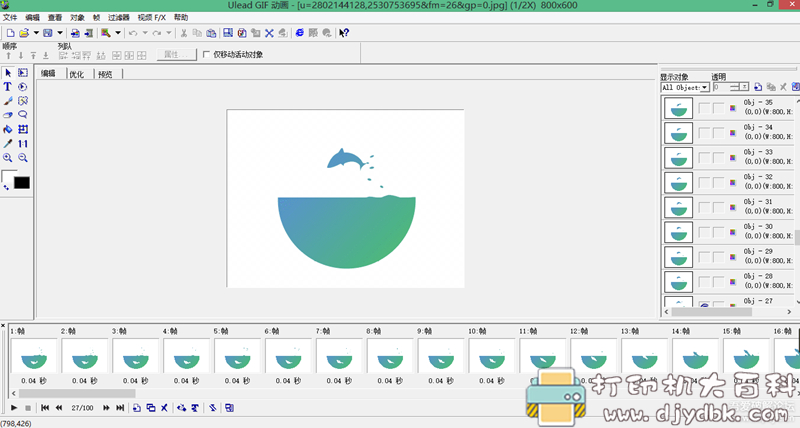Select the Zoom In magnifier tool
Viewport: 800px width, 428px height.
[x=8, y=158]
